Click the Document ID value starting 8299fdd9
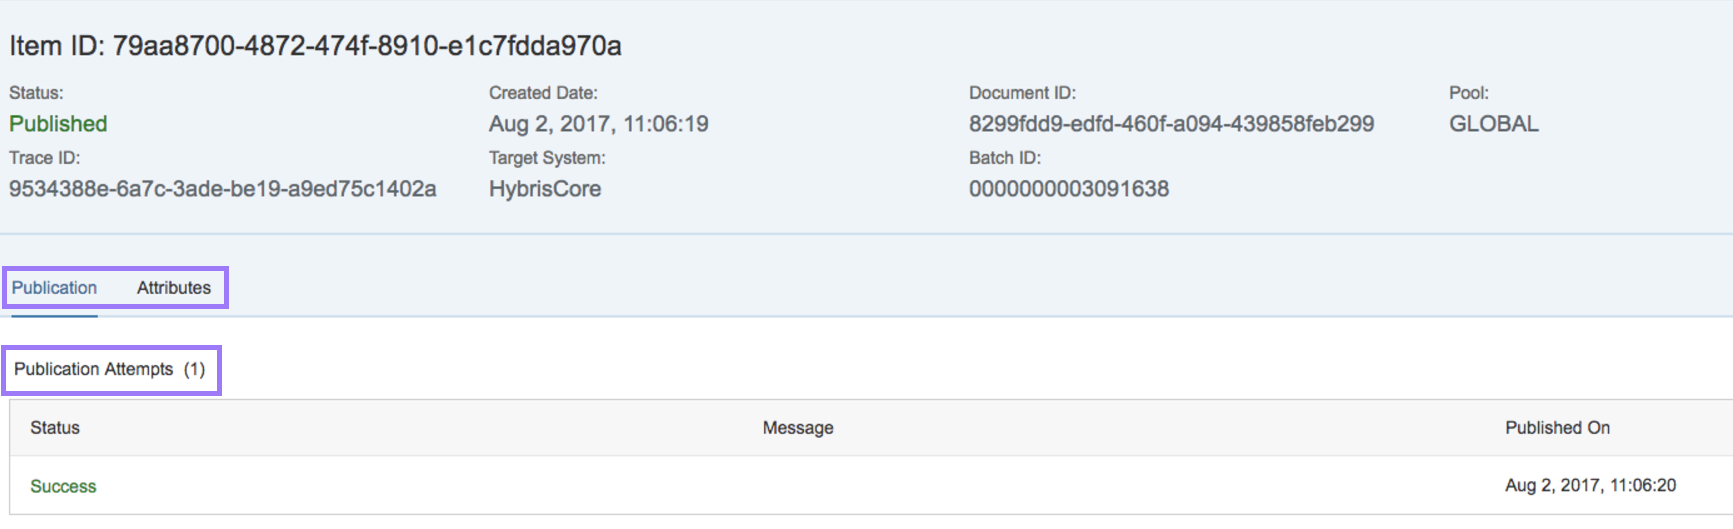 tap(1171, 124)
